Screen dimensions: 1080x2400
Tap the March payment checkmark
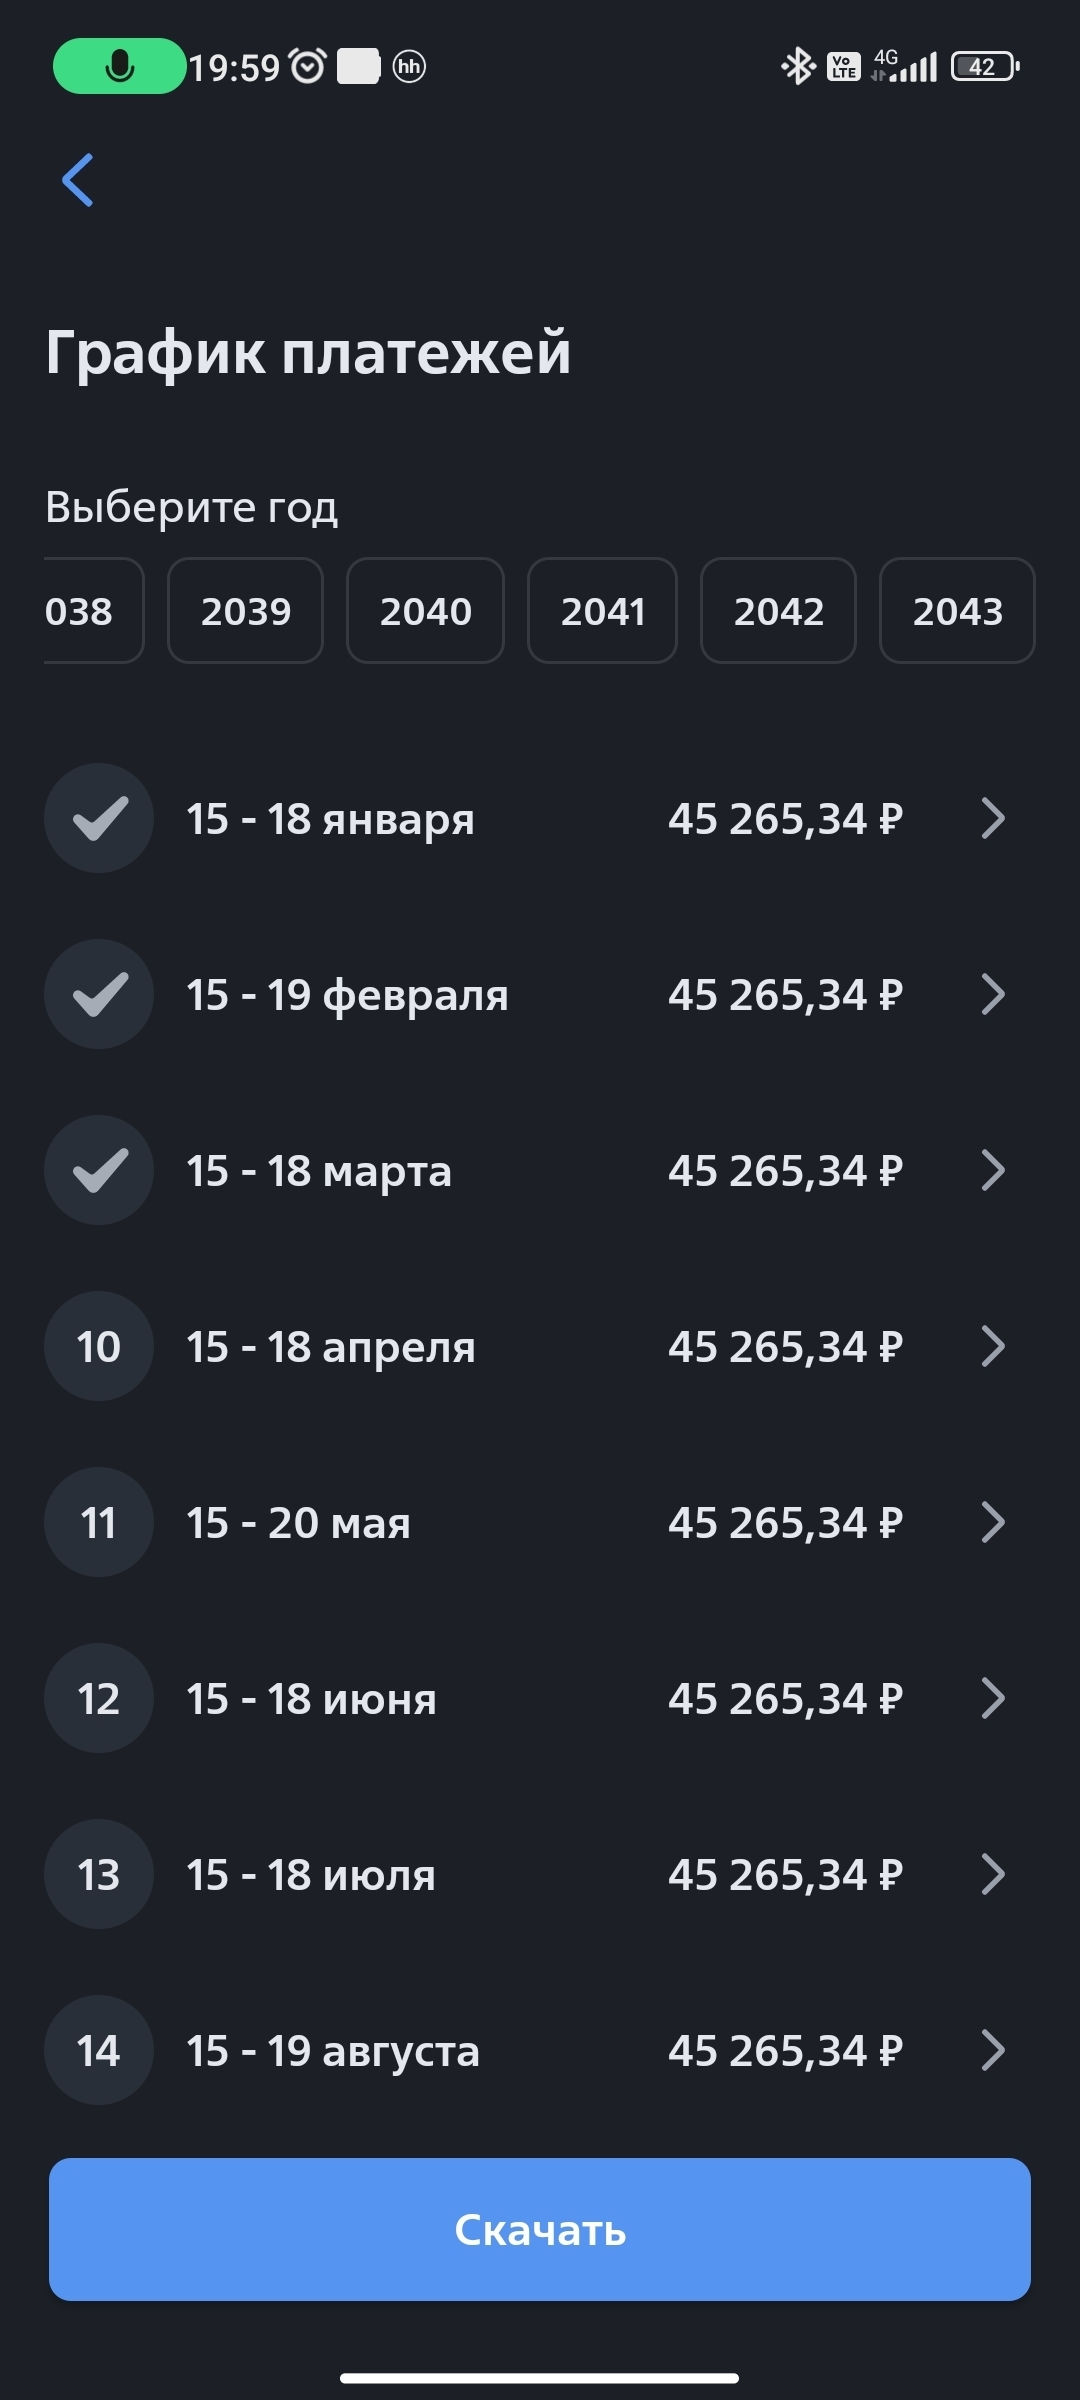98,1170
